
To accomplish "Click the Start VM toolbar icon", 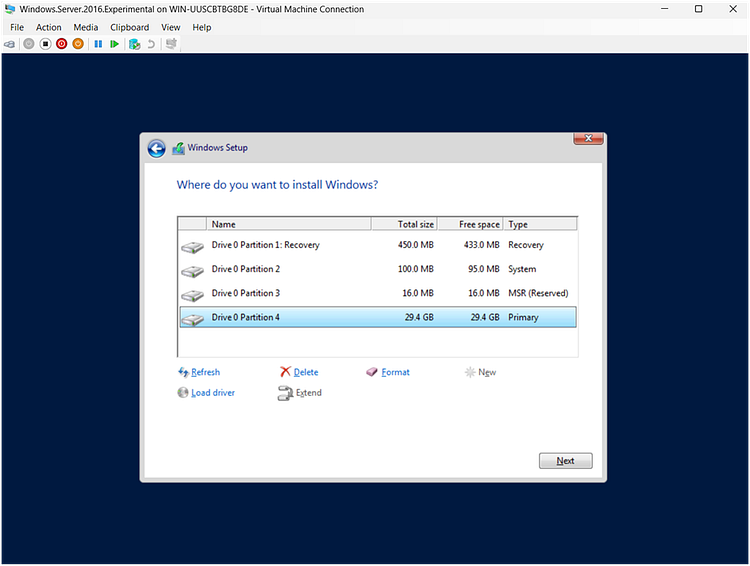I will click(29, 44).
